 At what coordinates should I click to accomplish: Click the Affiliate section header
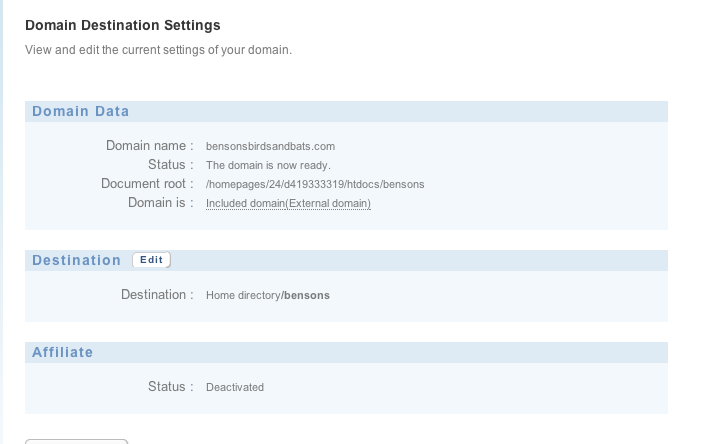point(346,352)
